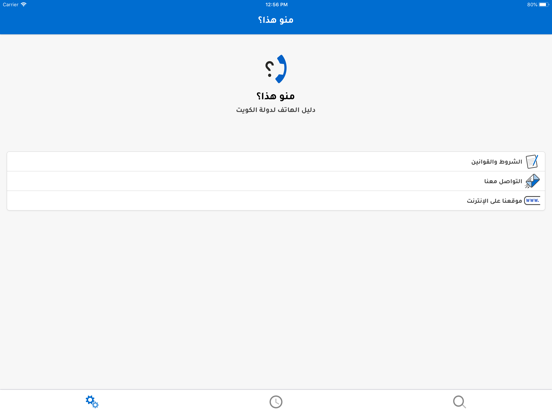Viewport: 552px width, 414px height.
Task: Tap the www icon beside موقعنا على الإنترنت
Action: pyautogui.click(x=532, y=201)
